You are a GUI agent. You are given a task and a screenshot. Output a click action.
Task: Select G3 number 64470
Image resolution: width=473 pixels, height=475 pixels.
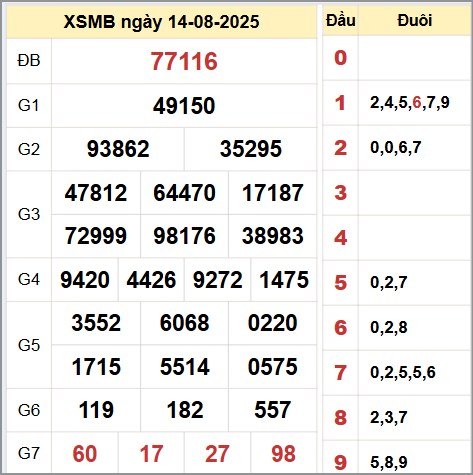[184, 193]
